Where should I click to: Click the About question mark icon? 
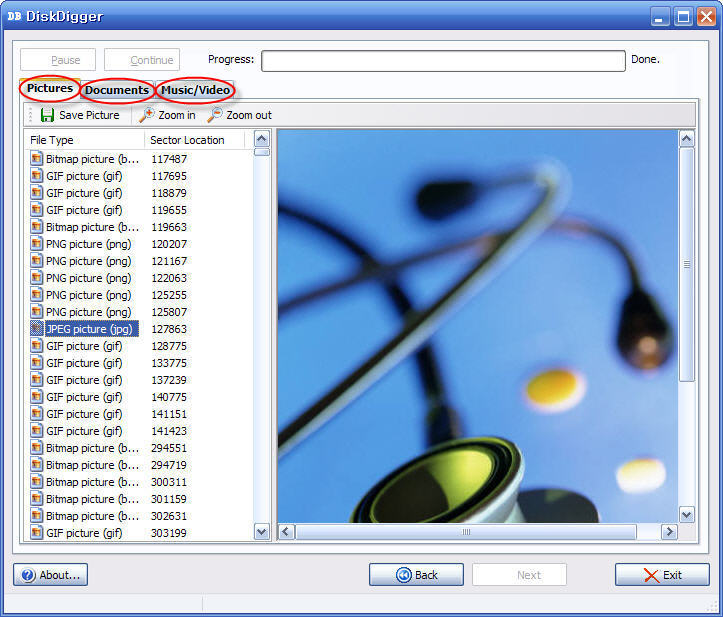[28, 575]
